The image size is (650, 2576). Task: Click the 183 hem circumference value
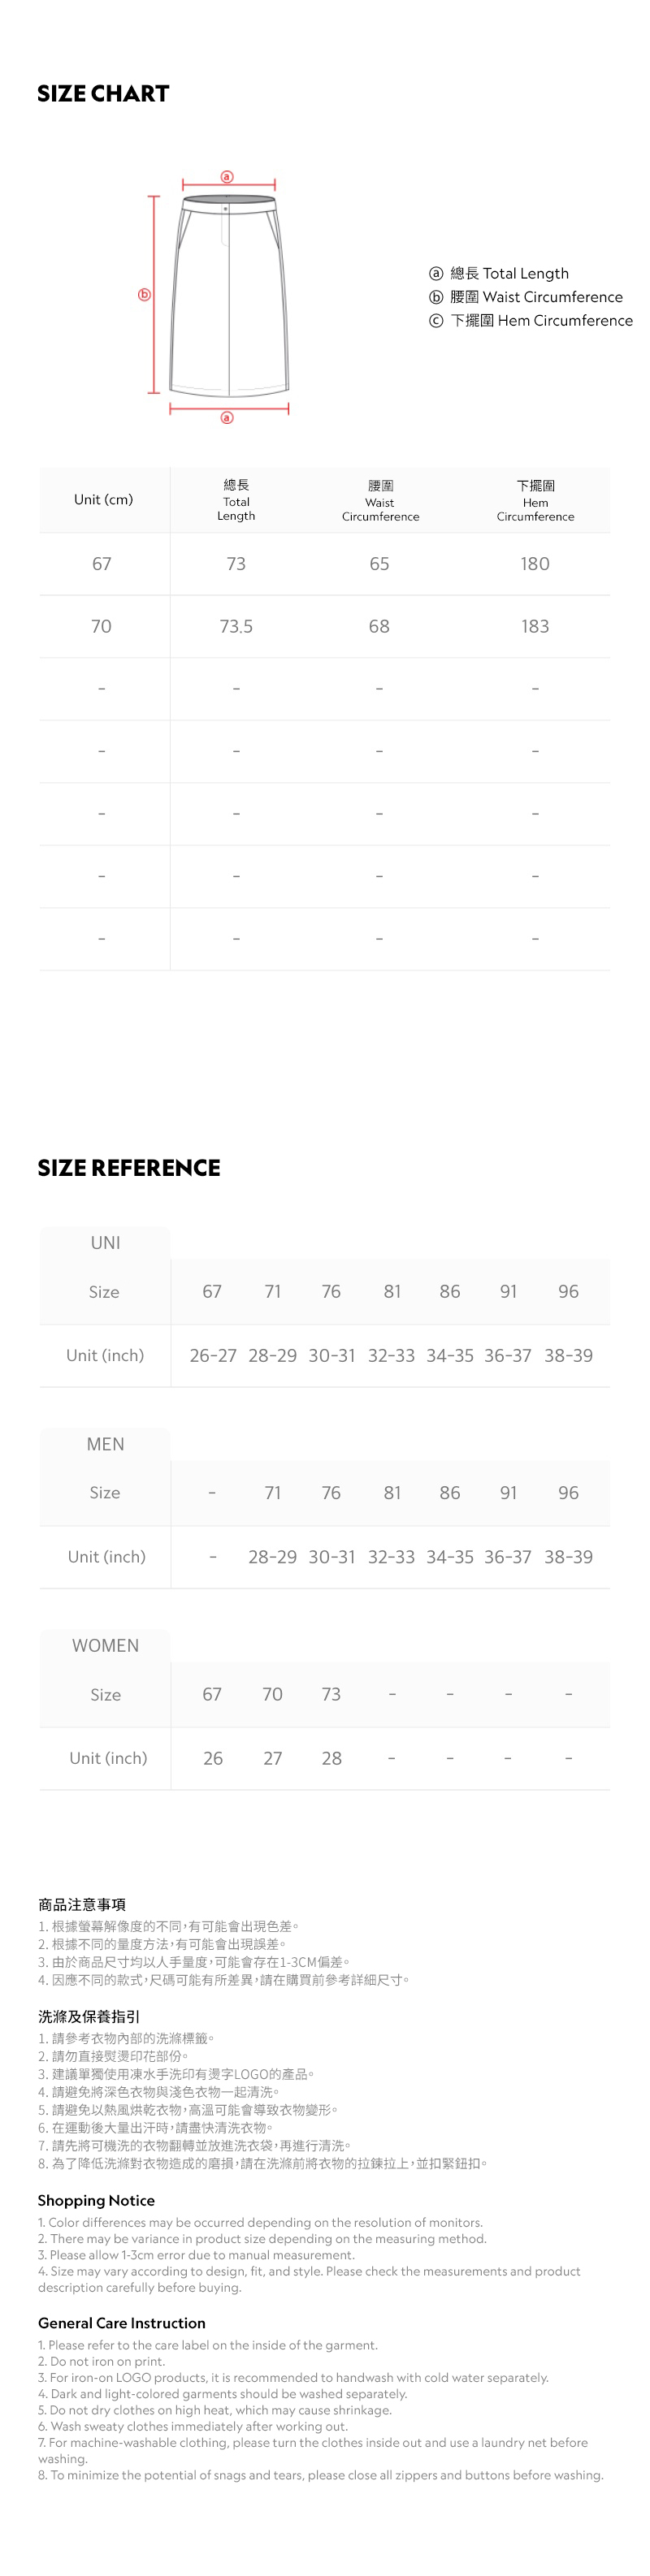coord(535,627)
